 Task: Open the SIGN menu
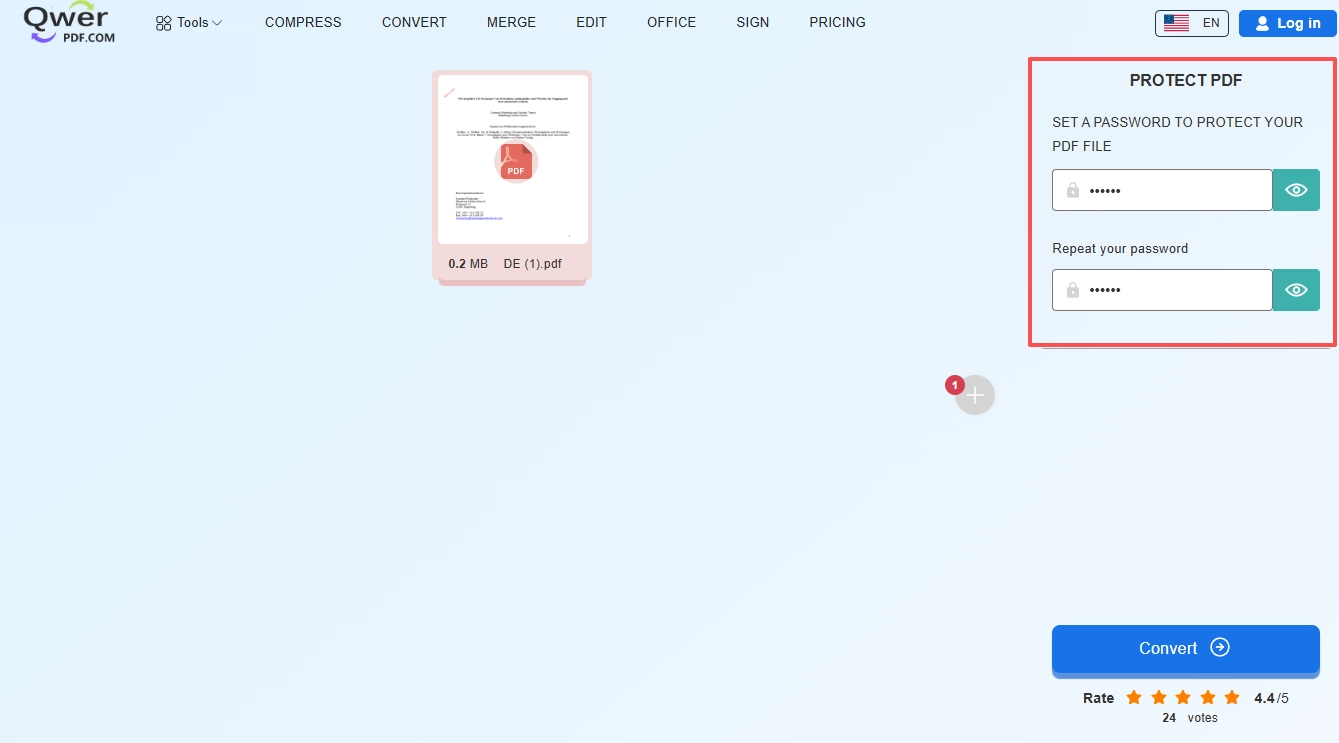(752, 22)
